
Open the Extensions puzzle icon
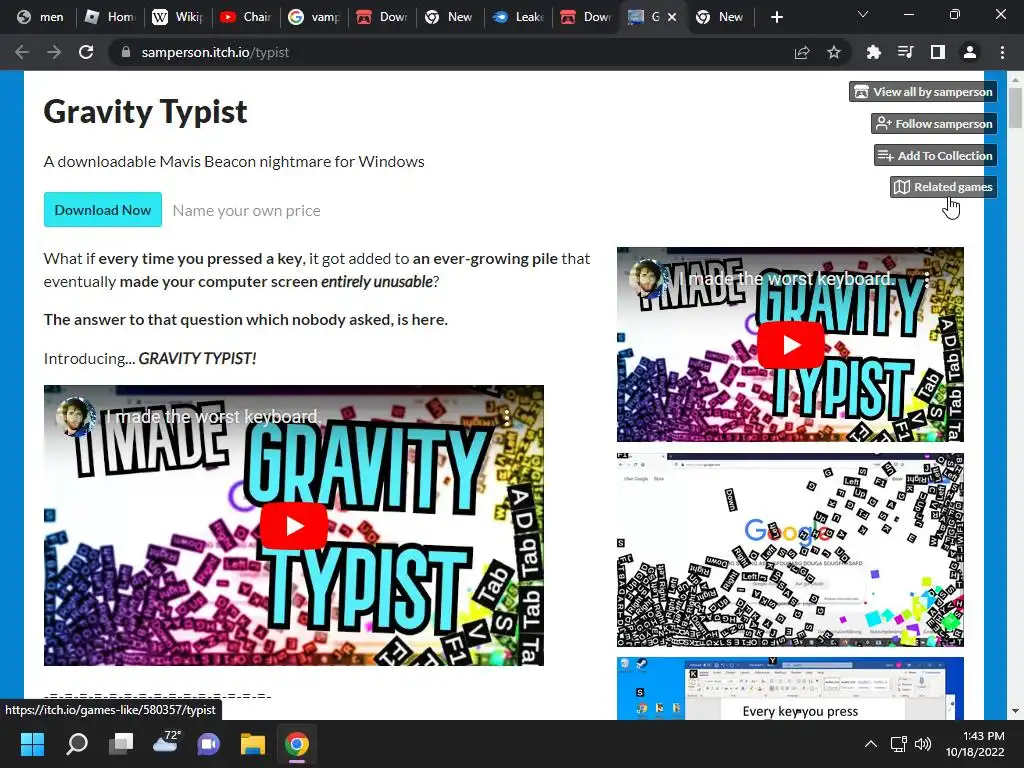[x=873, y=52]
